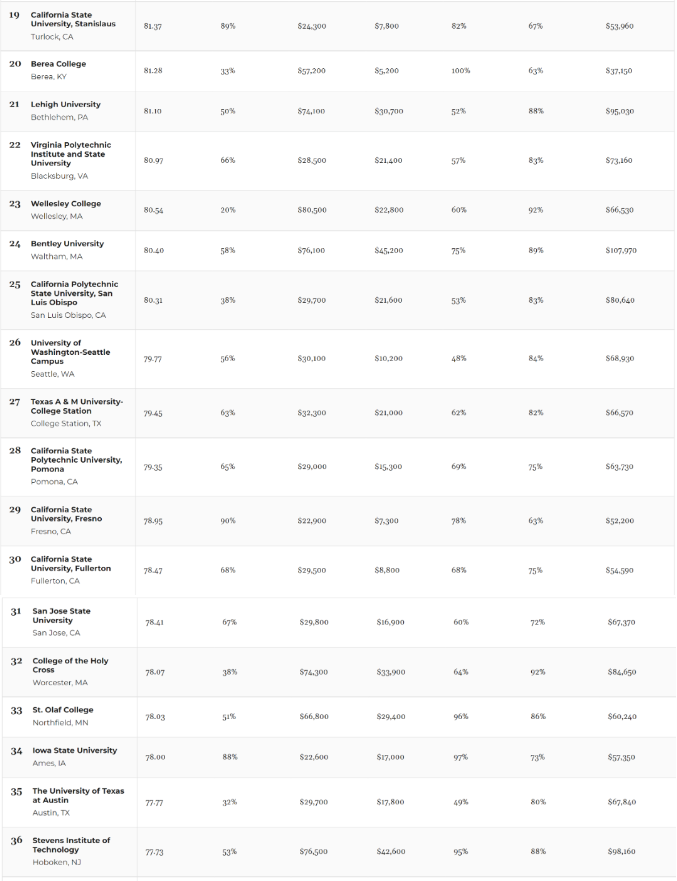Select Iowa State University name
The height and width of the screenshot is (881, 677).
(74, 750)
